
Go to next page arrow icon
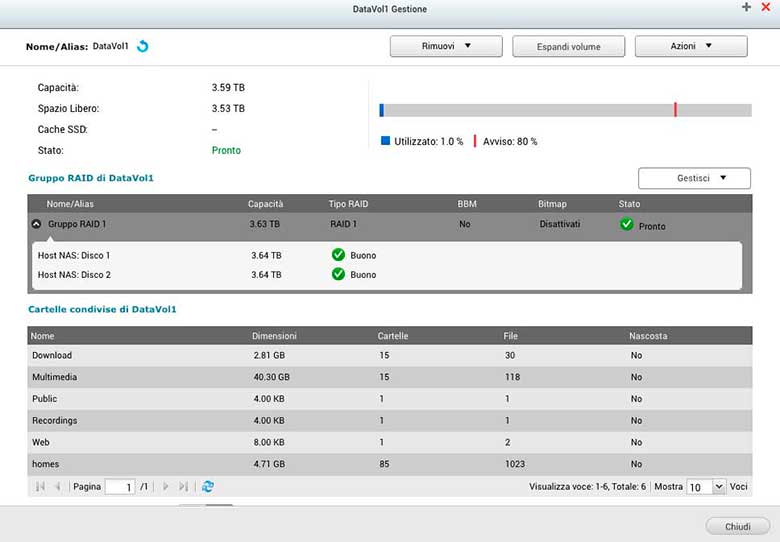click(x=165, y=486)
